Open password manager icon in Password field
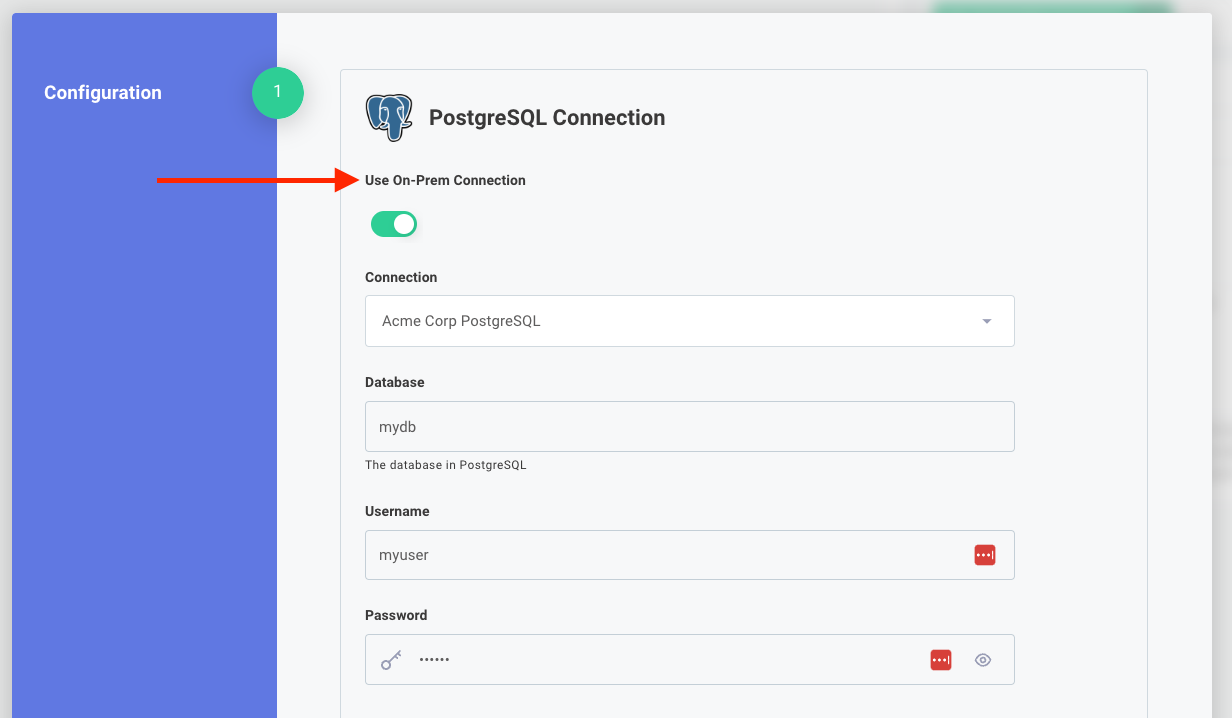 (941, 660)
